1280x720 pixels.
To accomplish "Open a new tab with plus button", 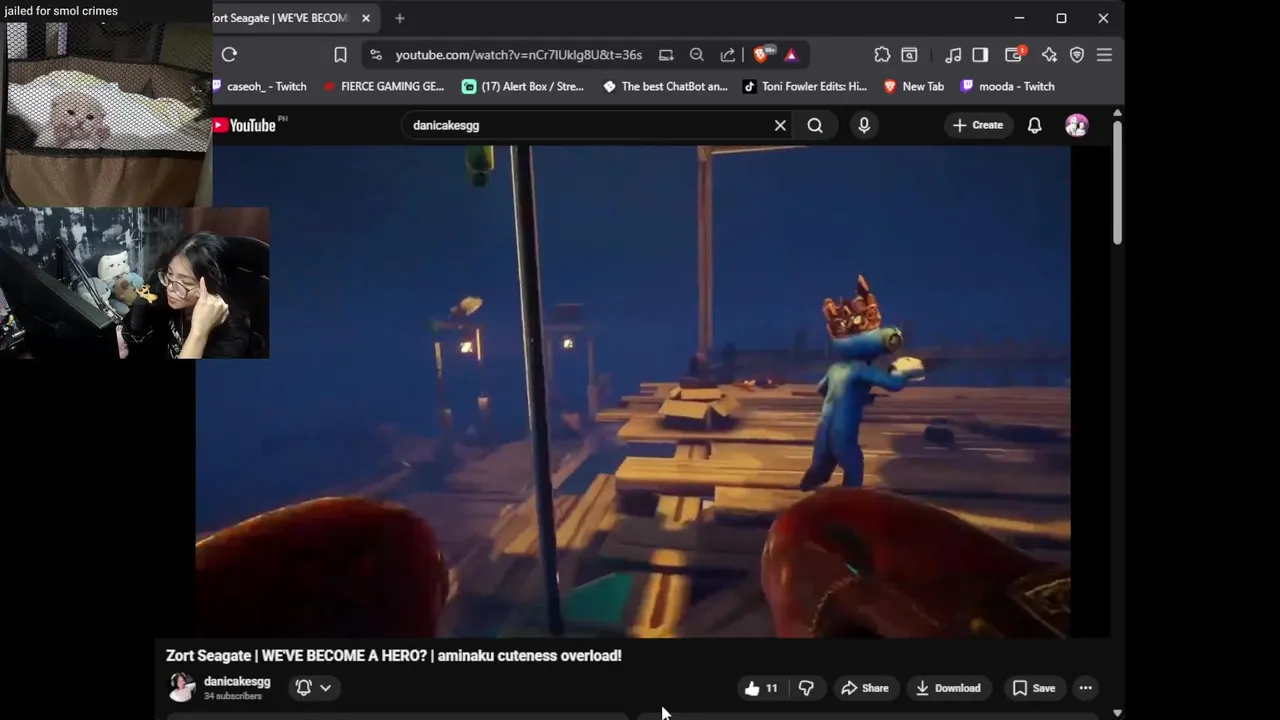I will click(400, 18).
